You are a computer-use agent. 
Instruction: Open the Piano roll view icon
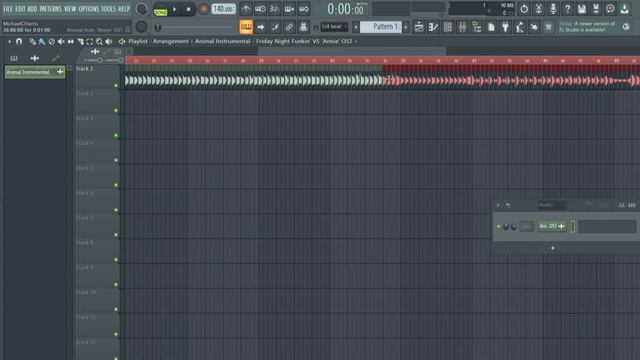[433, 27]
